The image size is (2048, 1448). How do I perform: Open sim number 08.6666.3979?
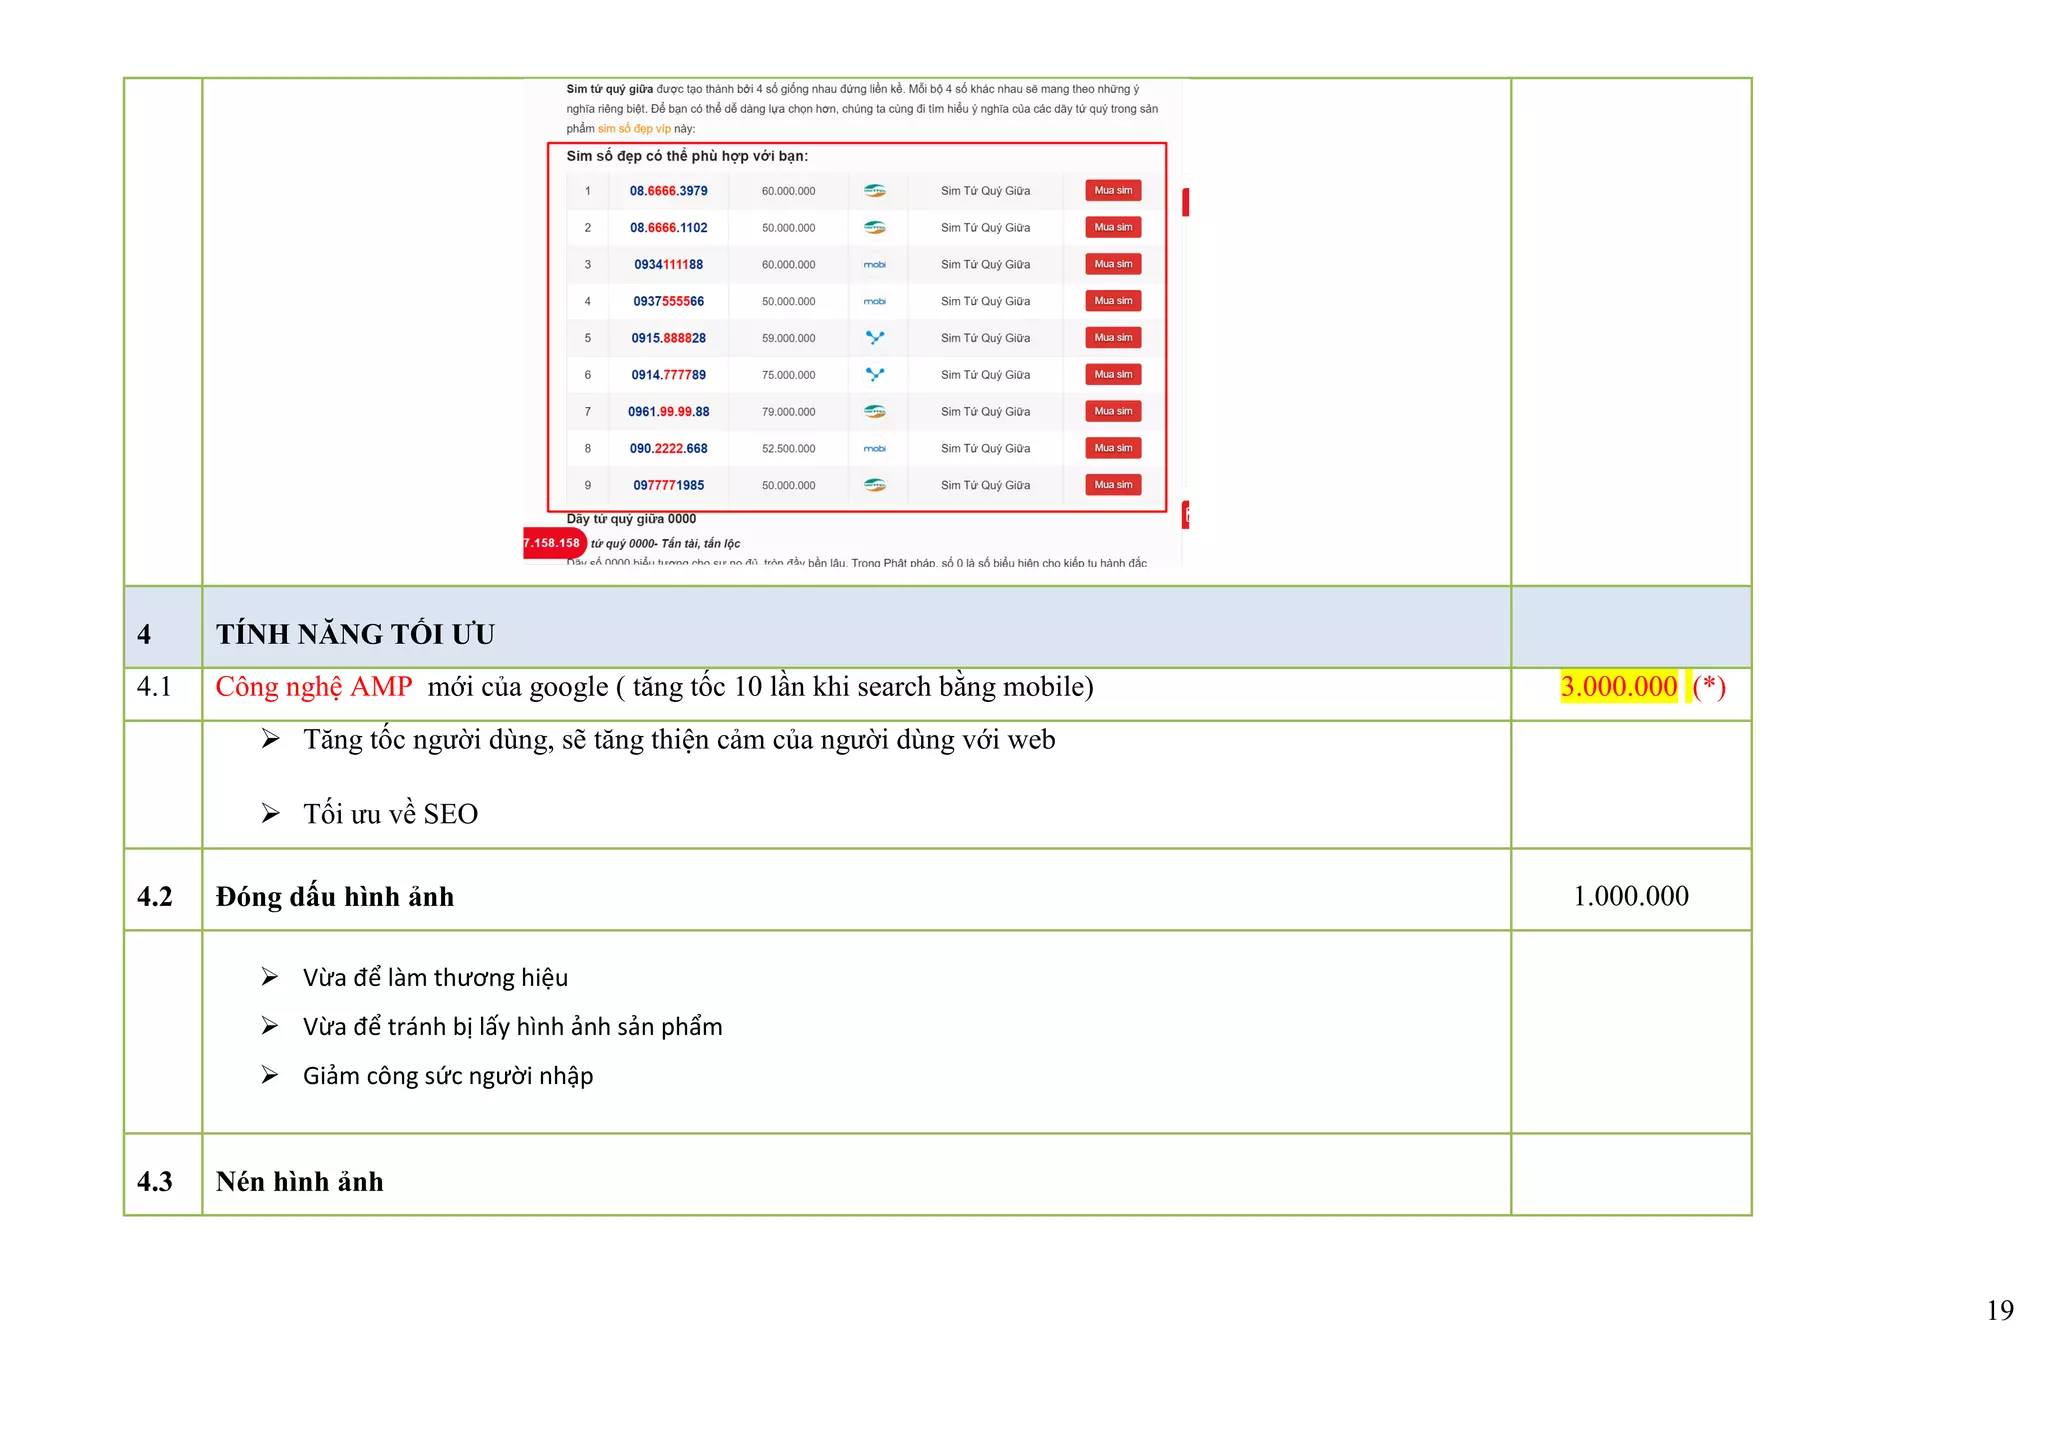click(x=669, y=191)
